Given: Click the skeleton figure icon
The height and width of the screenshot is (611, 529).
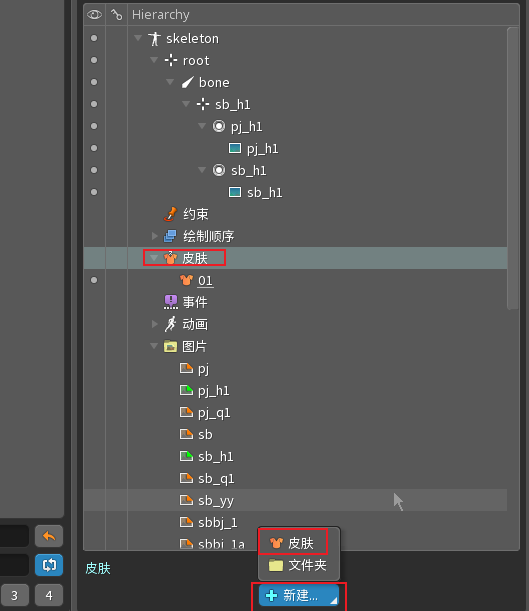Looking at the screenshot, I should (x=154, y=39).
